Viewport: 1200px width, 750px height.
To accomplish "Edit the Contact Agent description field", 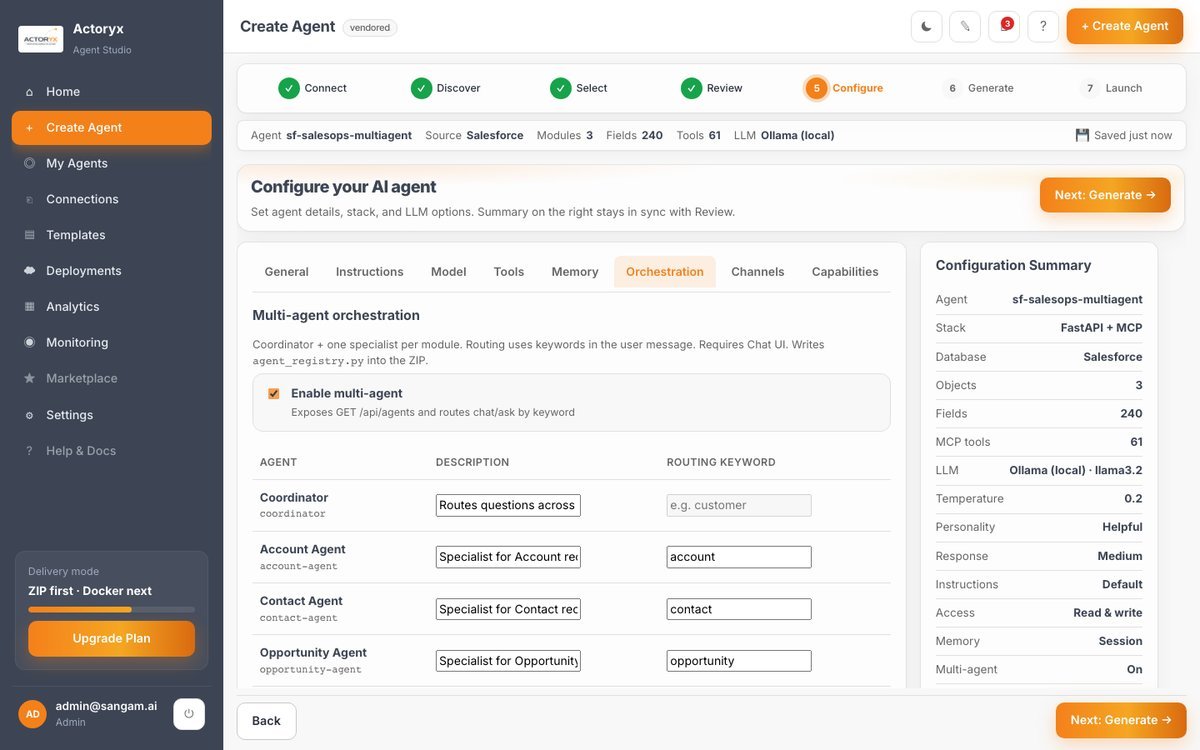I will 508,609.
